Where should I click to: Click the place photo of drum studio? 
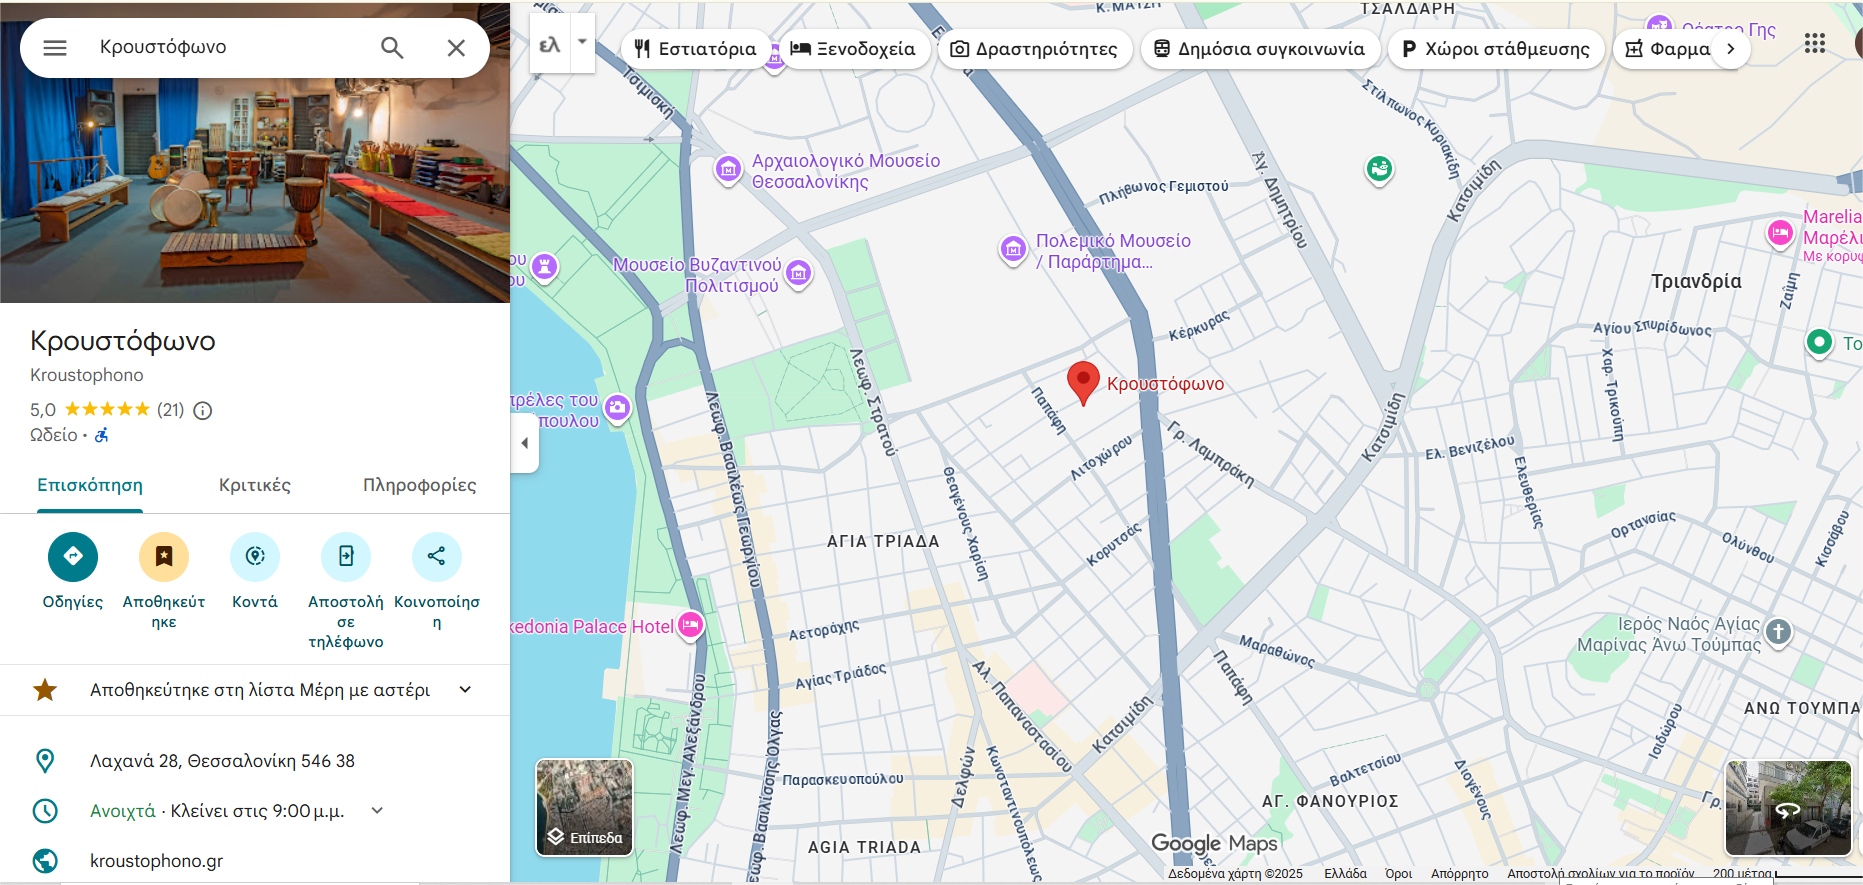(x=255, y=190)
